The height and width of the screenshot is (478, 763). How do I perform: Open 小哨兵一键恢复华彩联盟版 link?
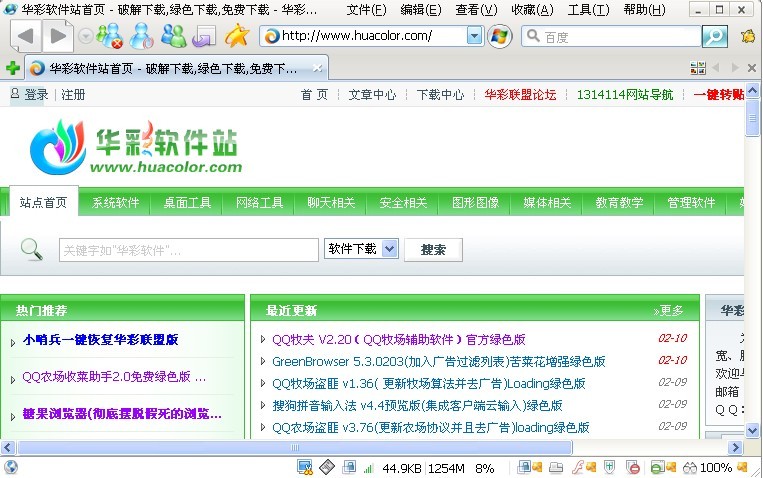tap(100, 339)
